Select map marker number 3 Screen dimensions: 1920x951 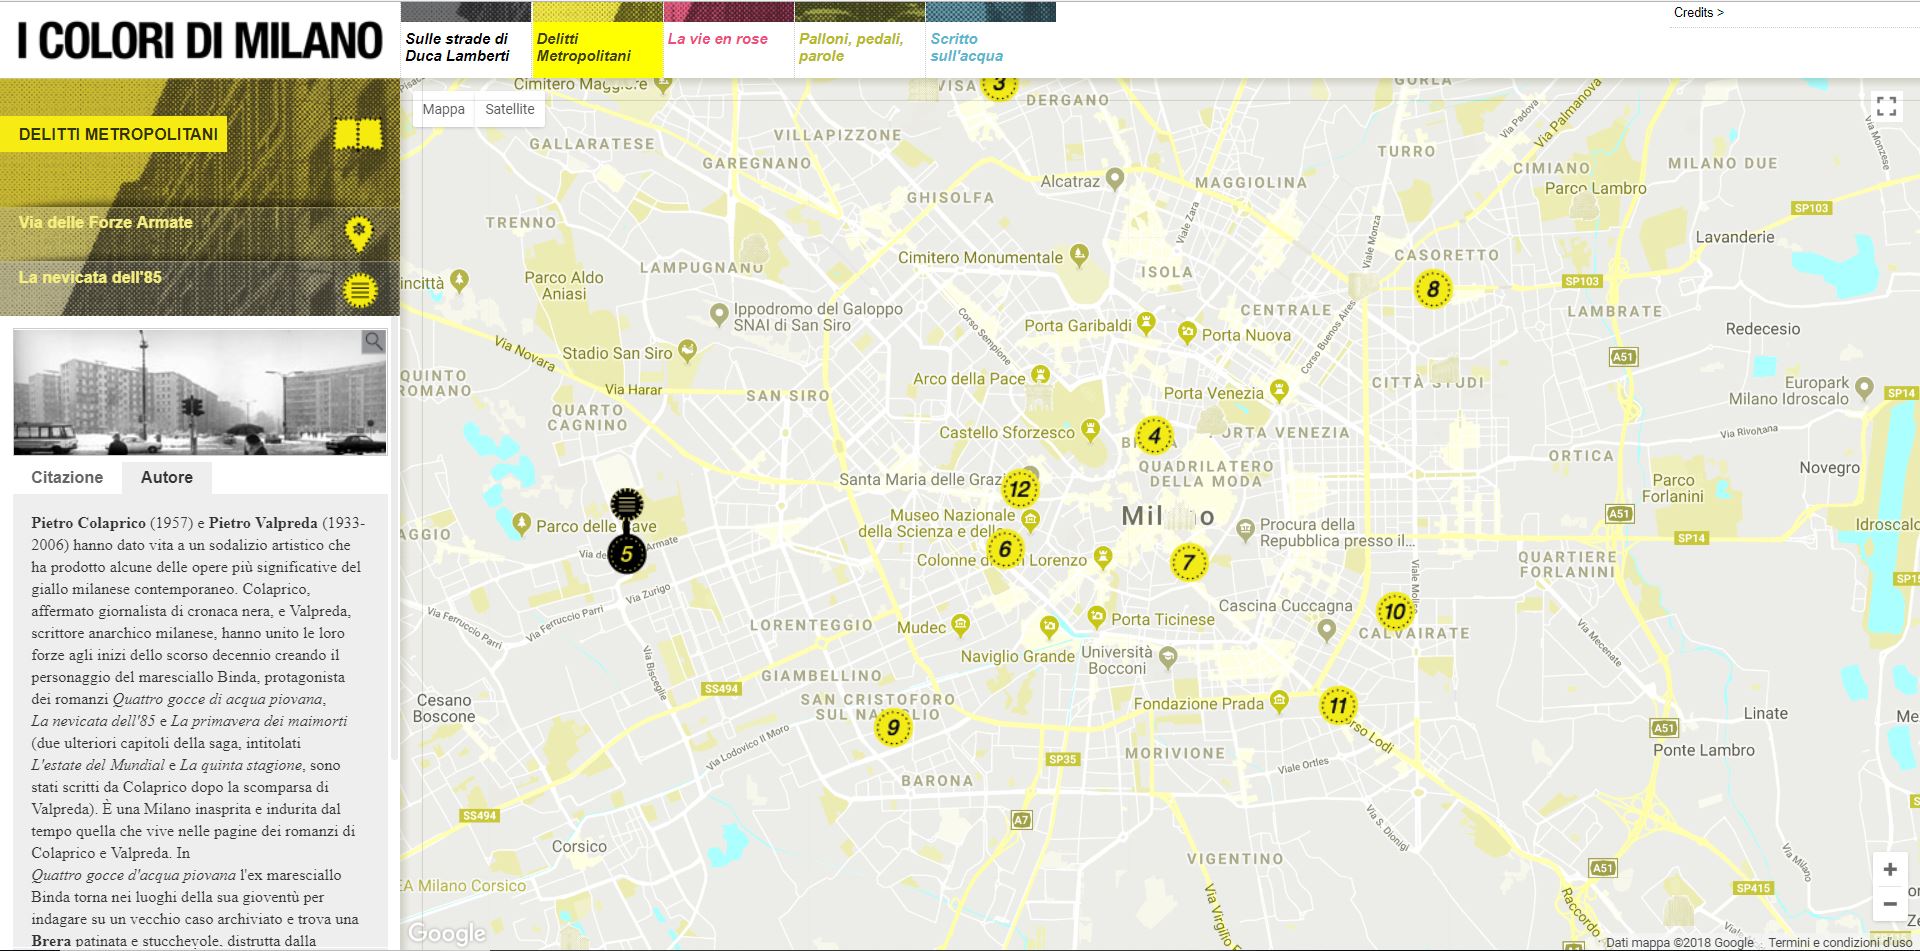pos(998,85)
